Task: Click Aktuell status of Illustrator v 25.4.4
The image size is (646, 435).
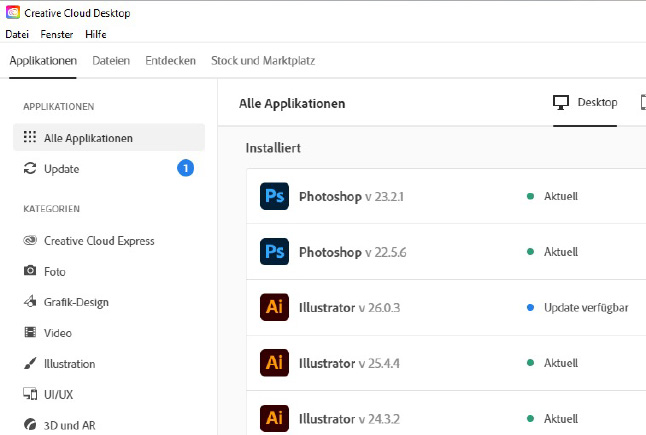Action: tap(552, 363)
